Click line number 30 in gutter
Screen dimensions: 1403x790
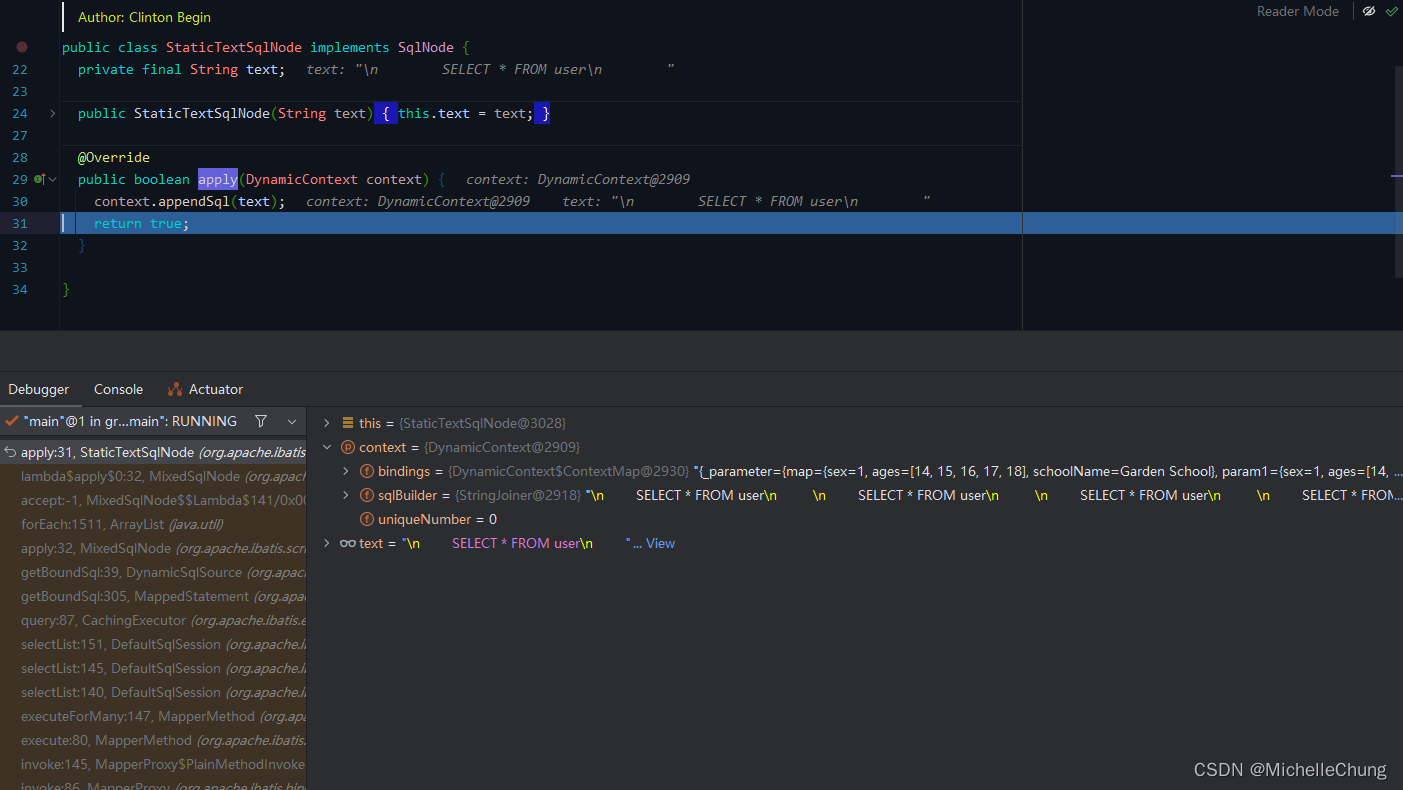point(20,201)
